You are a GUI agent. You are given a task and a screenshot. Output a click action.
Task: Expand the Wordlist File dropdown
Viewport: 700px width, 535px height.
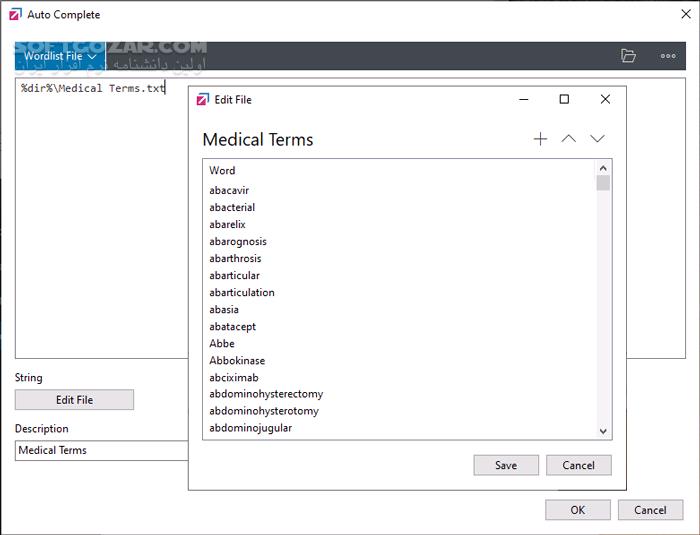pos(60,56)
